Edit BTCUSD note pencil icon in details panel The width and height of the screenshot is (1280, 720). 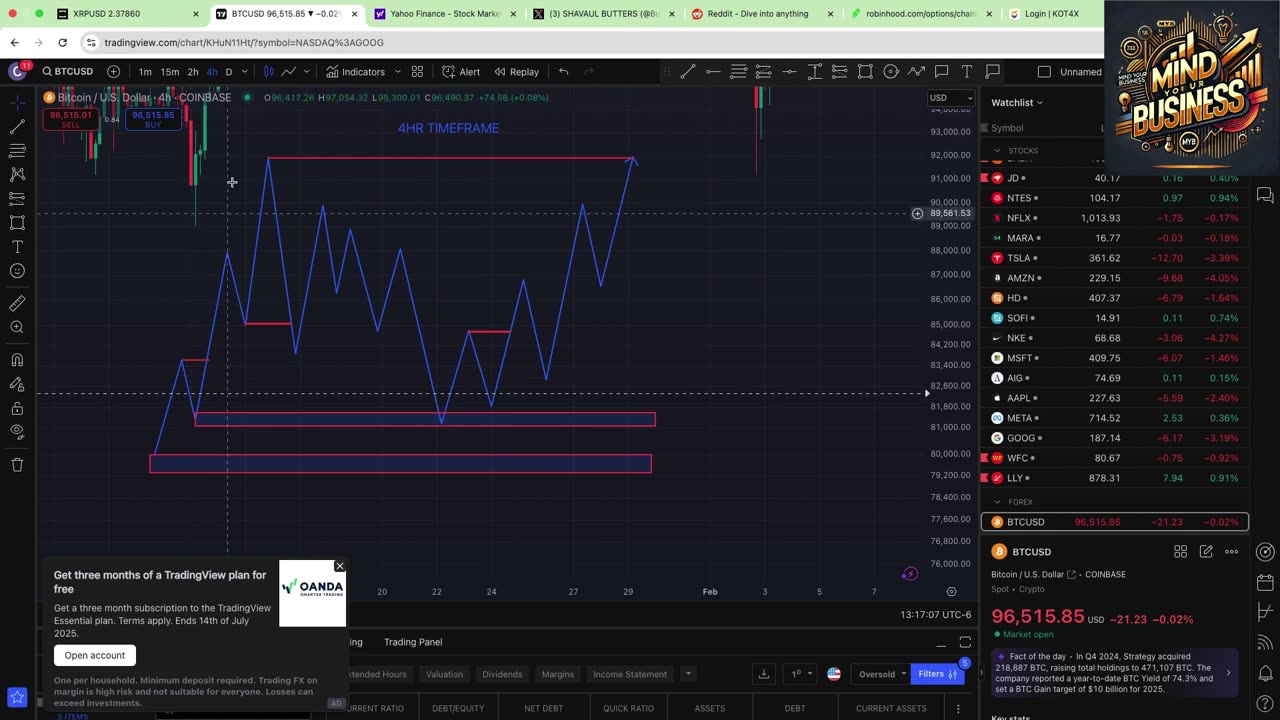[x=1206, y=552]
